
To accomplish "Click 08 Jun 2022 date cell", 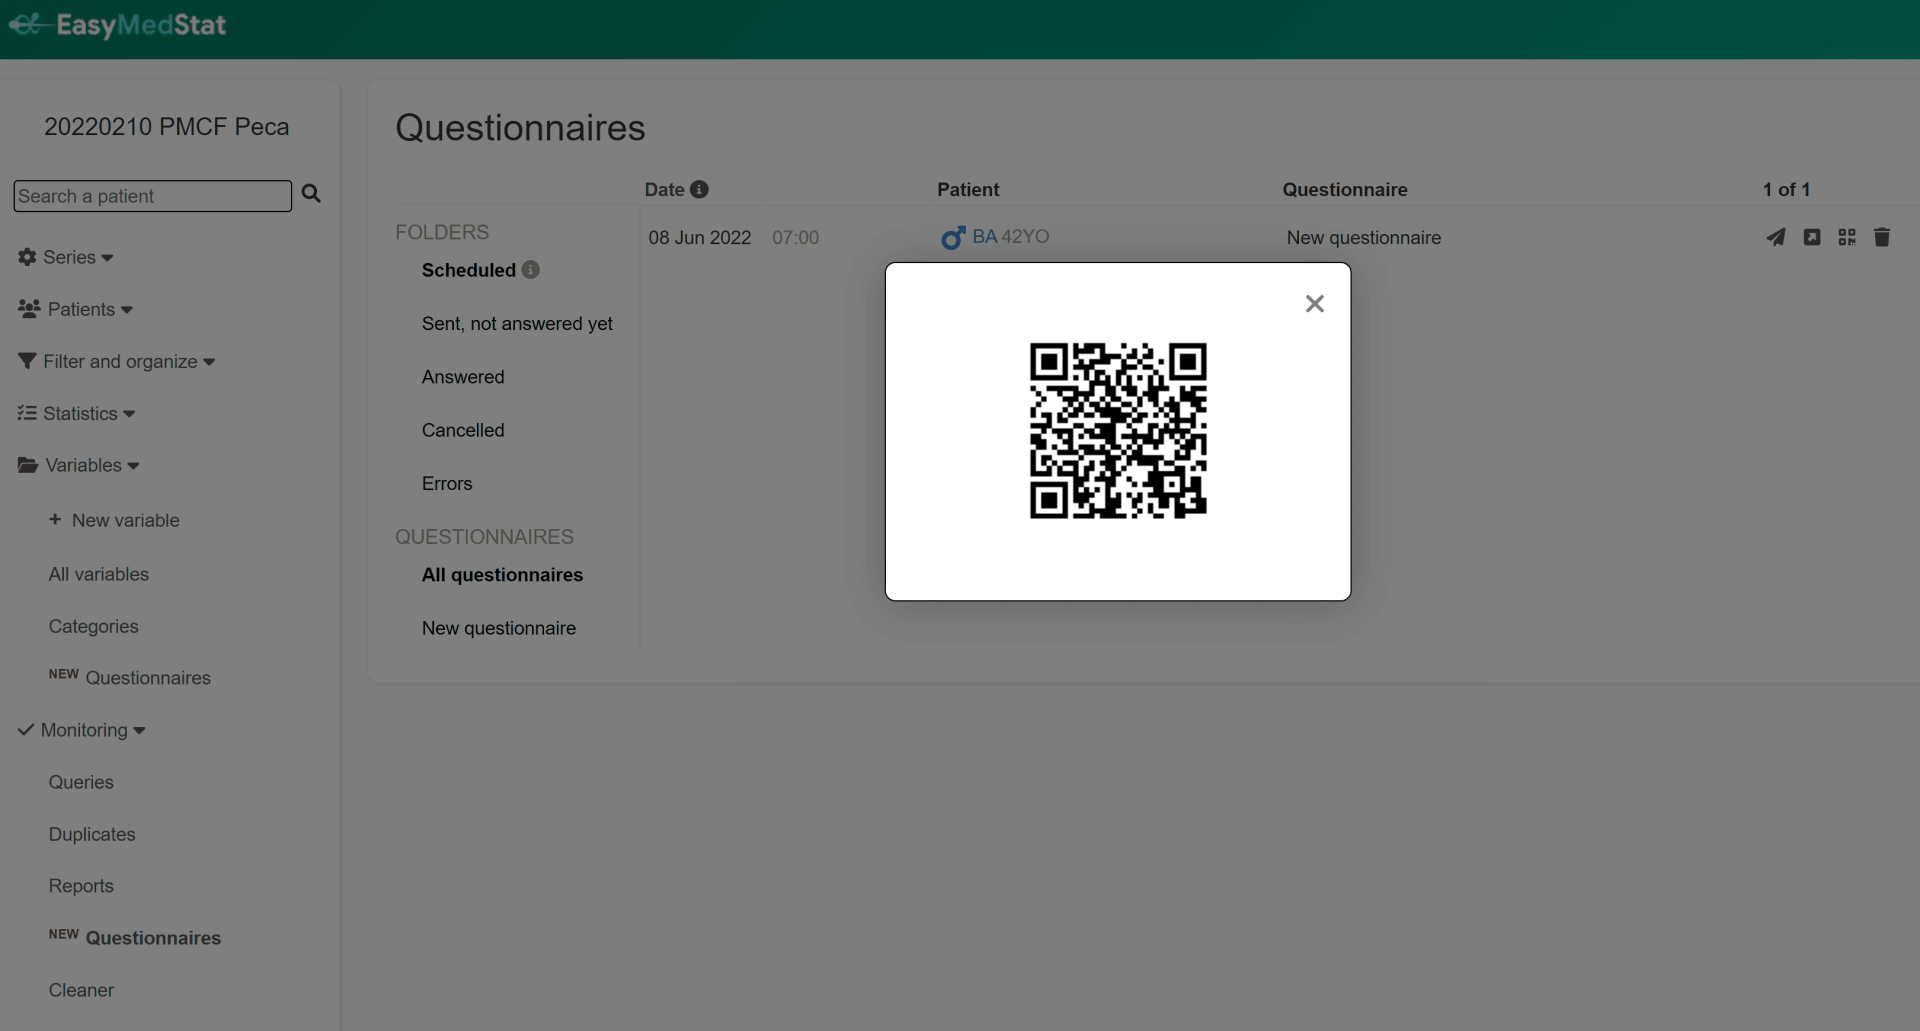I will pyautogui.click(x=700, y=238).
